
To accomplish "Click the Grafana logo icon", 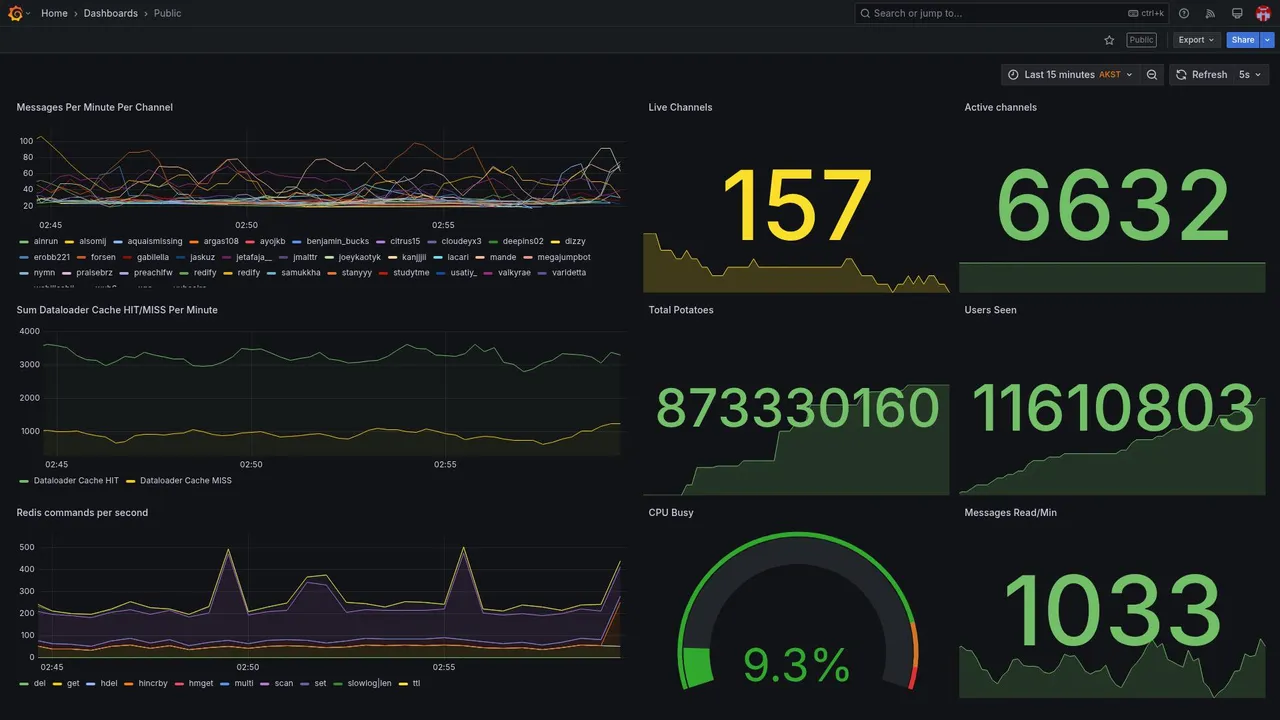I will click(15, 13).
